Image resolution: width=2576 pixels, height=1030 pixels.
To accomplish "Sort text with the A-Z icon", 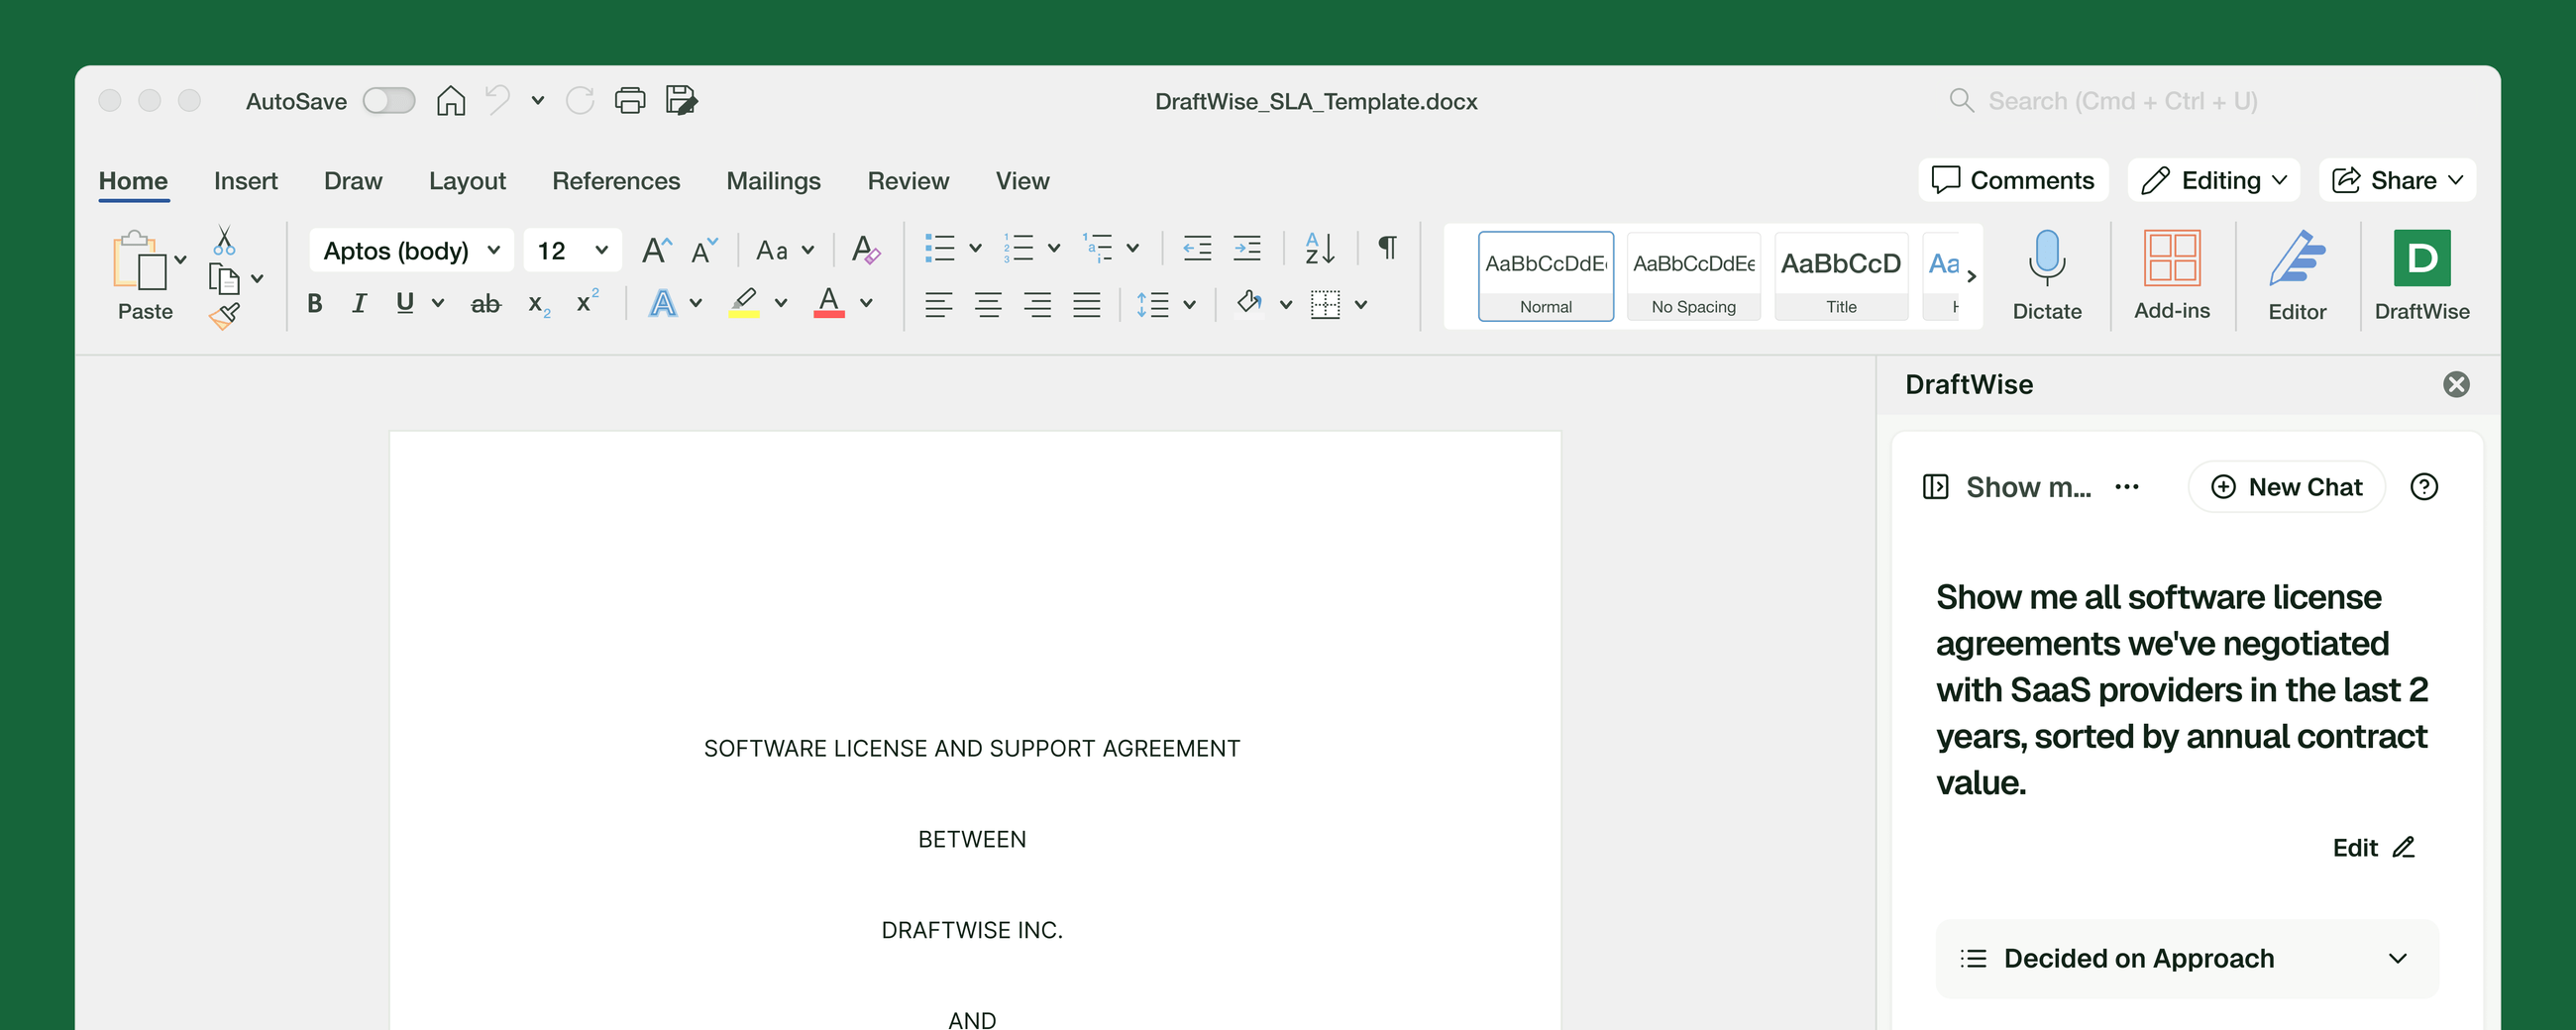I will point(1319,248).
